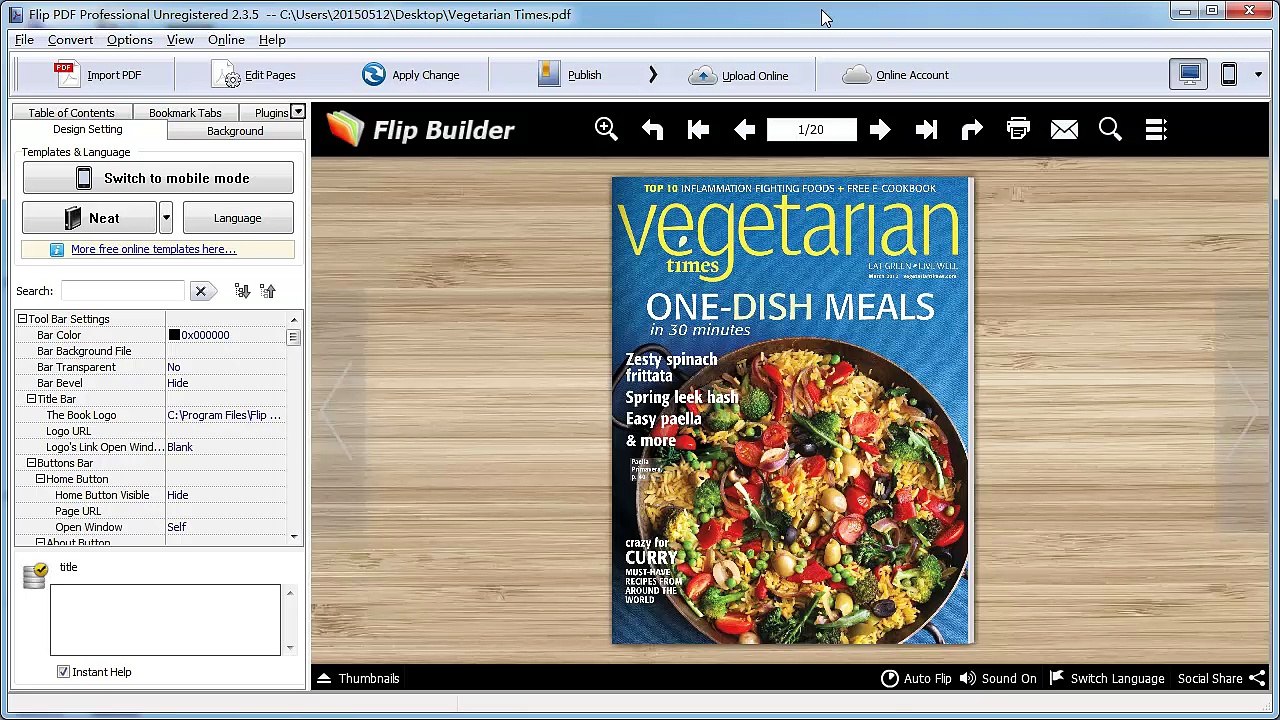This screenshot has height=720, width=1280.
Task: Click Apply Change button
Action: [411, 75]
